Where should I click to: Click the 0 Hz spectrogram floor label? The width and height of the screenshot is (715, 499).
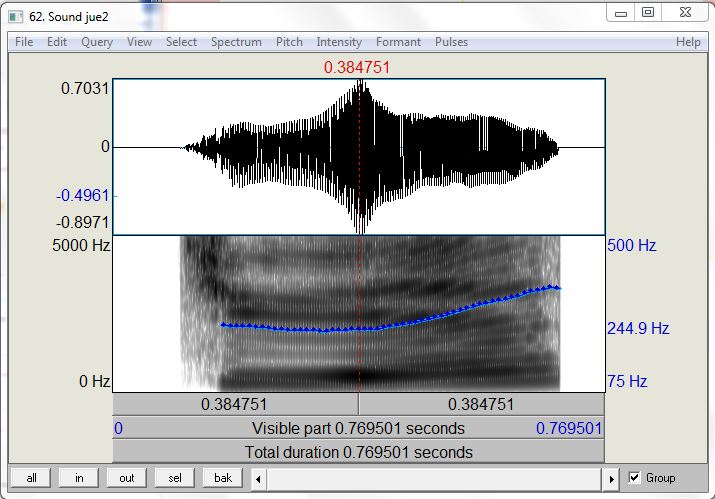(x=94, y=381)
